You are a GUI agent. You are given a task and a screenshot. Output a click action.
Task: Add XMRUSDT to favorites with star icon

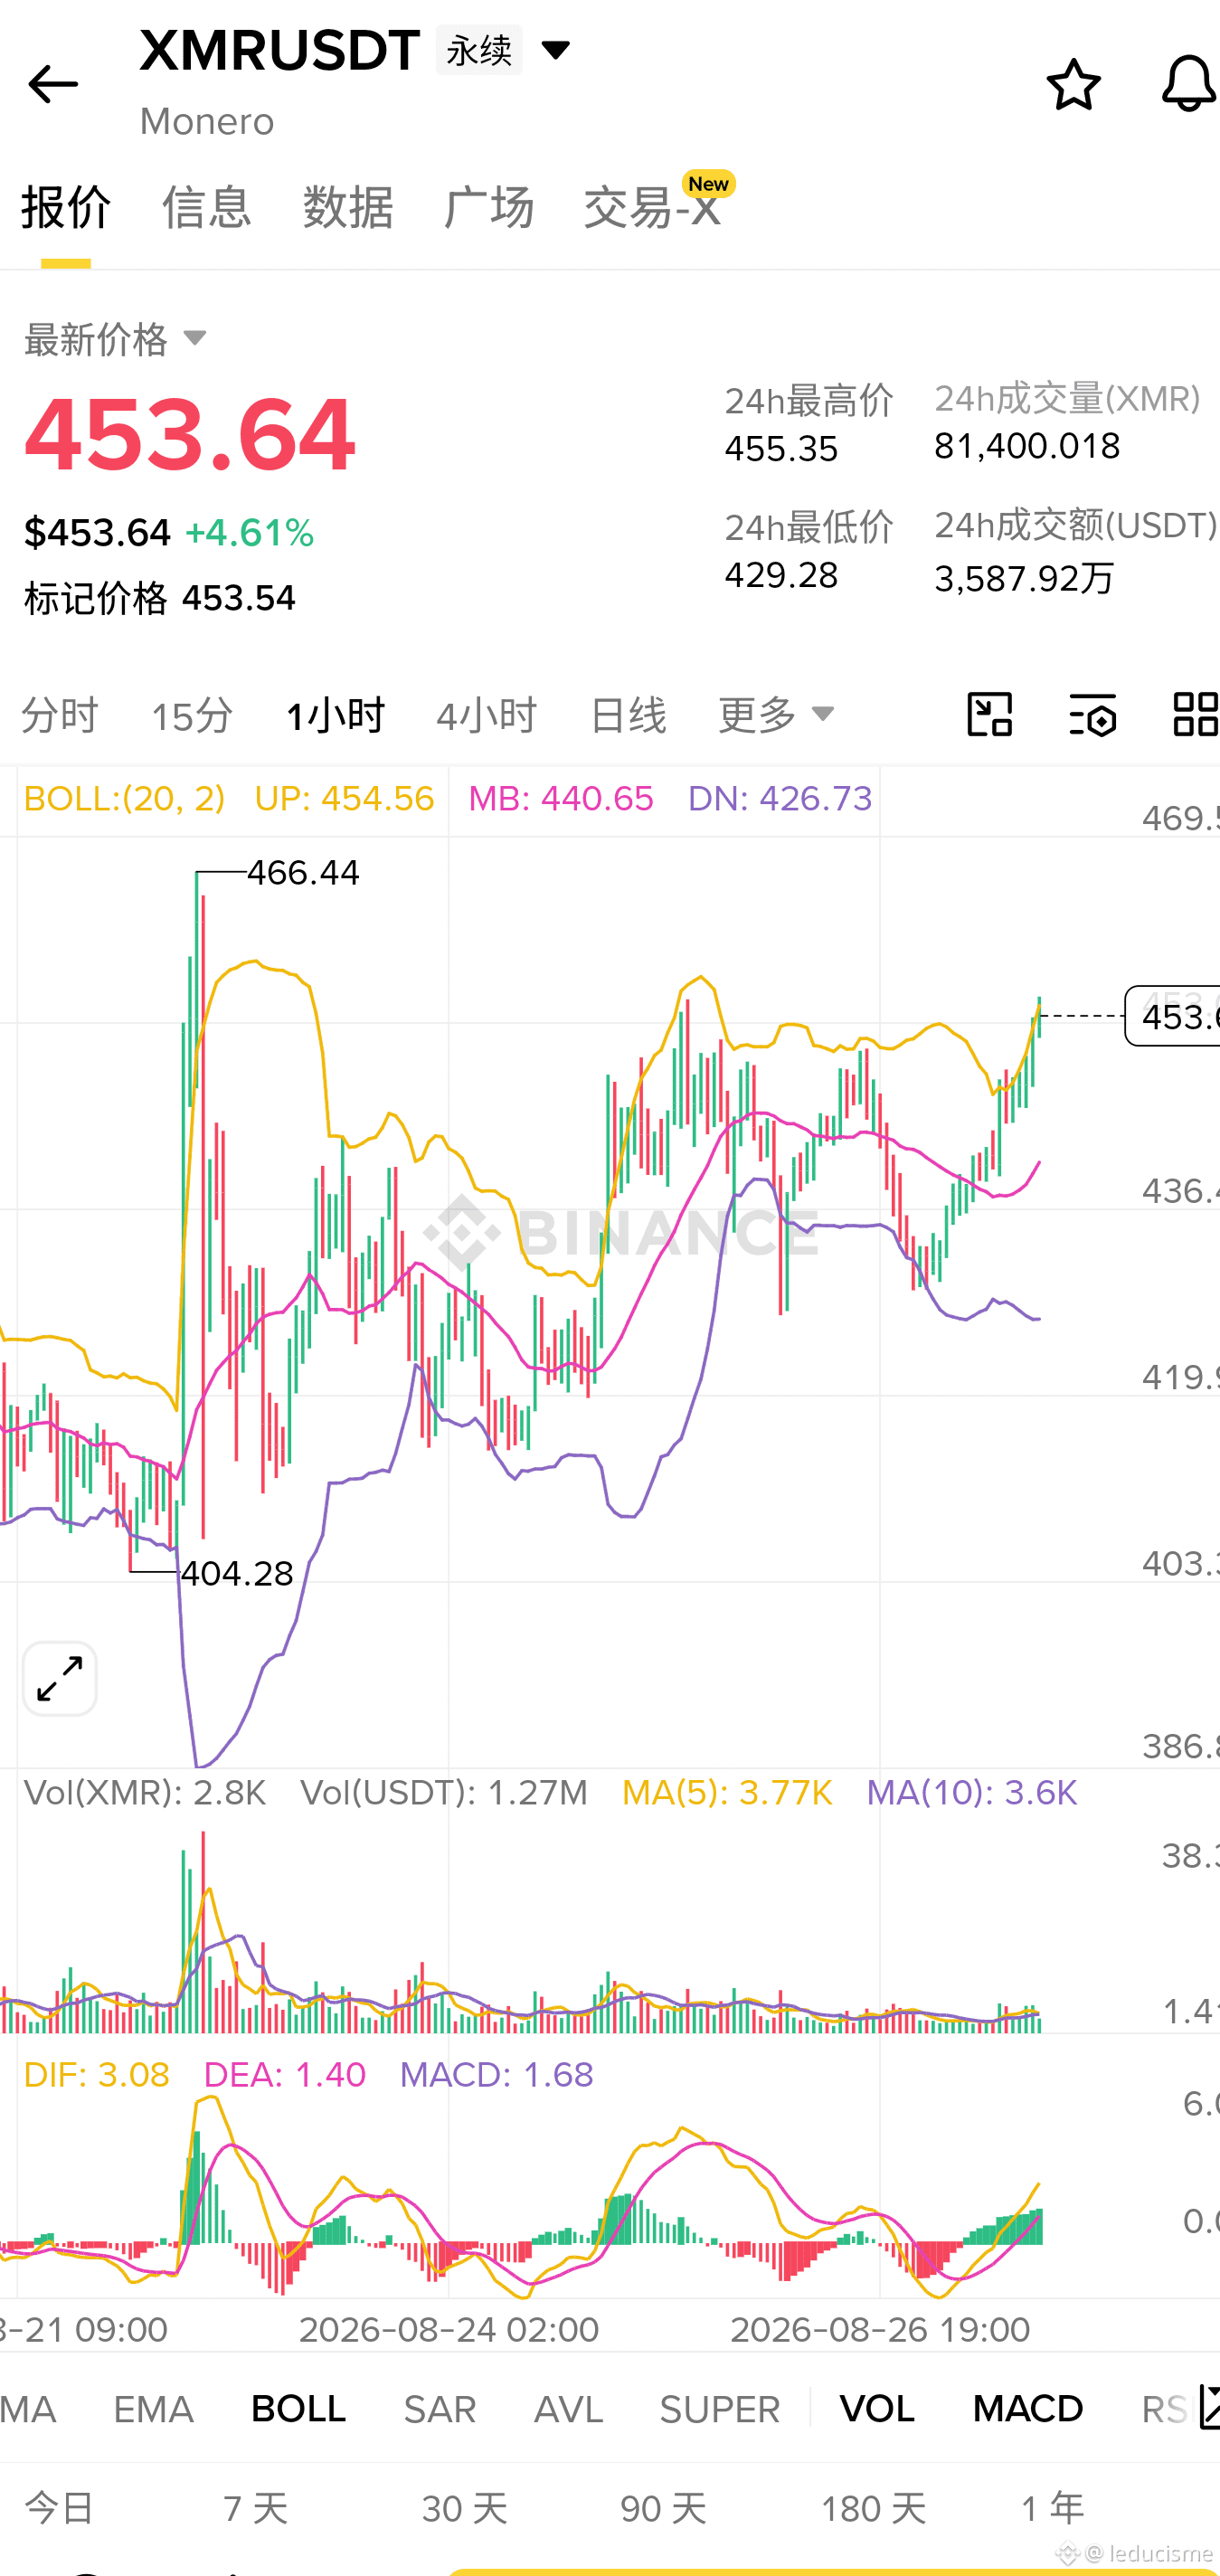1073,85
